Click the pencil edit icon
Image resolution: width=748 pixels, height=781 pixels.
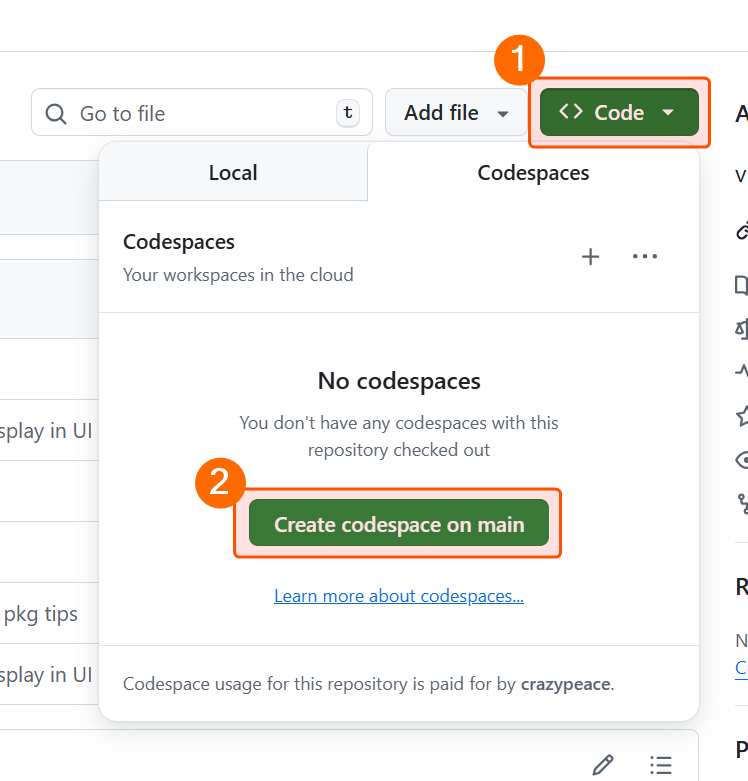point(602,765)
